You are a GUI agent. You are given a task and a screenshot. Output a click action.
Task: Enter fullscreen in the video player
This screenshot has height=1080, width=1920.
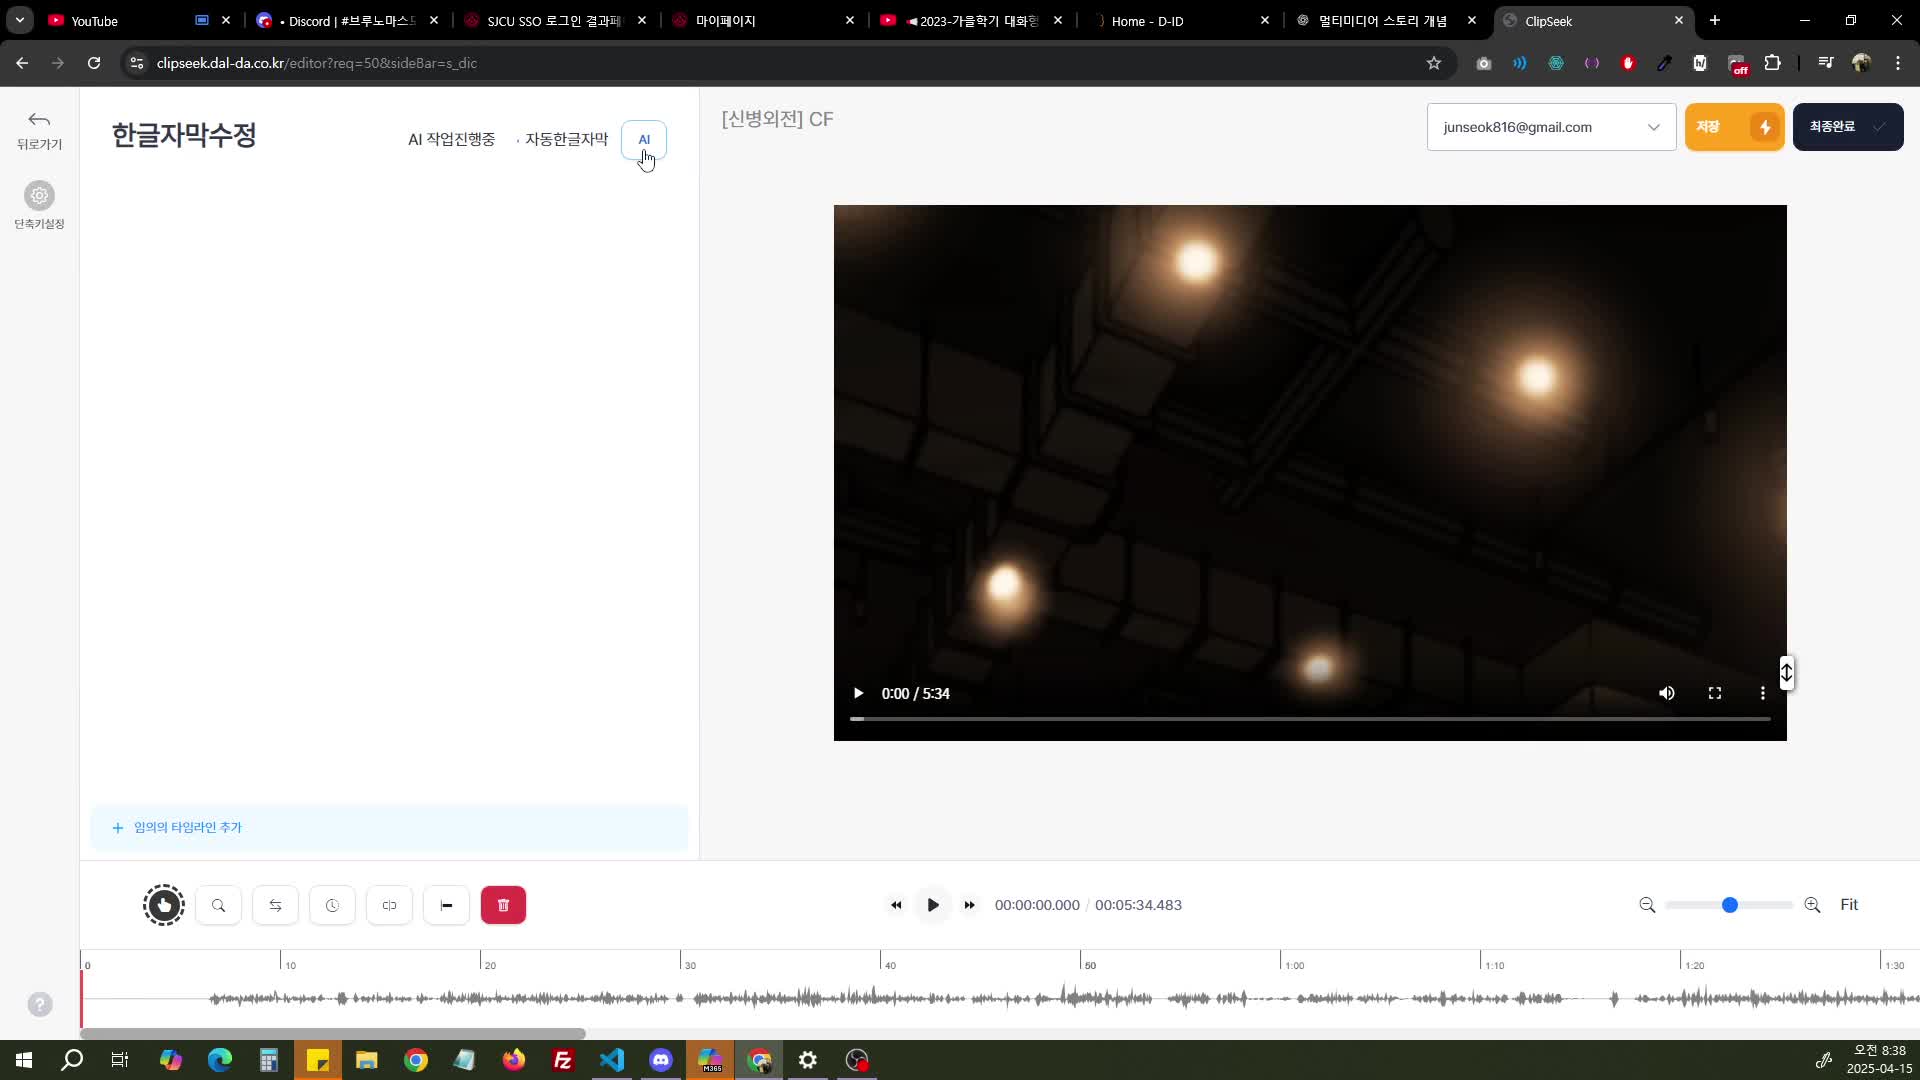click(x=1715, y=694)
